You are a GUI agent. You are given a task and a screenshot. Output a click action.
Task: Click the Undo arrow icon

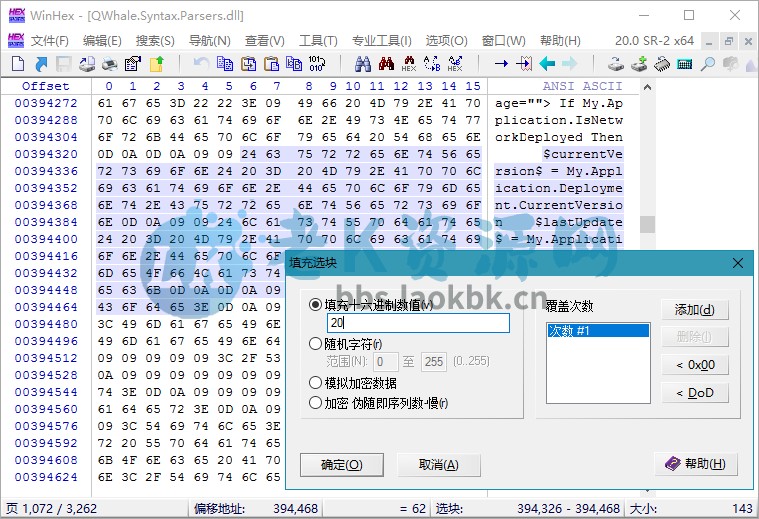point(201,63)
